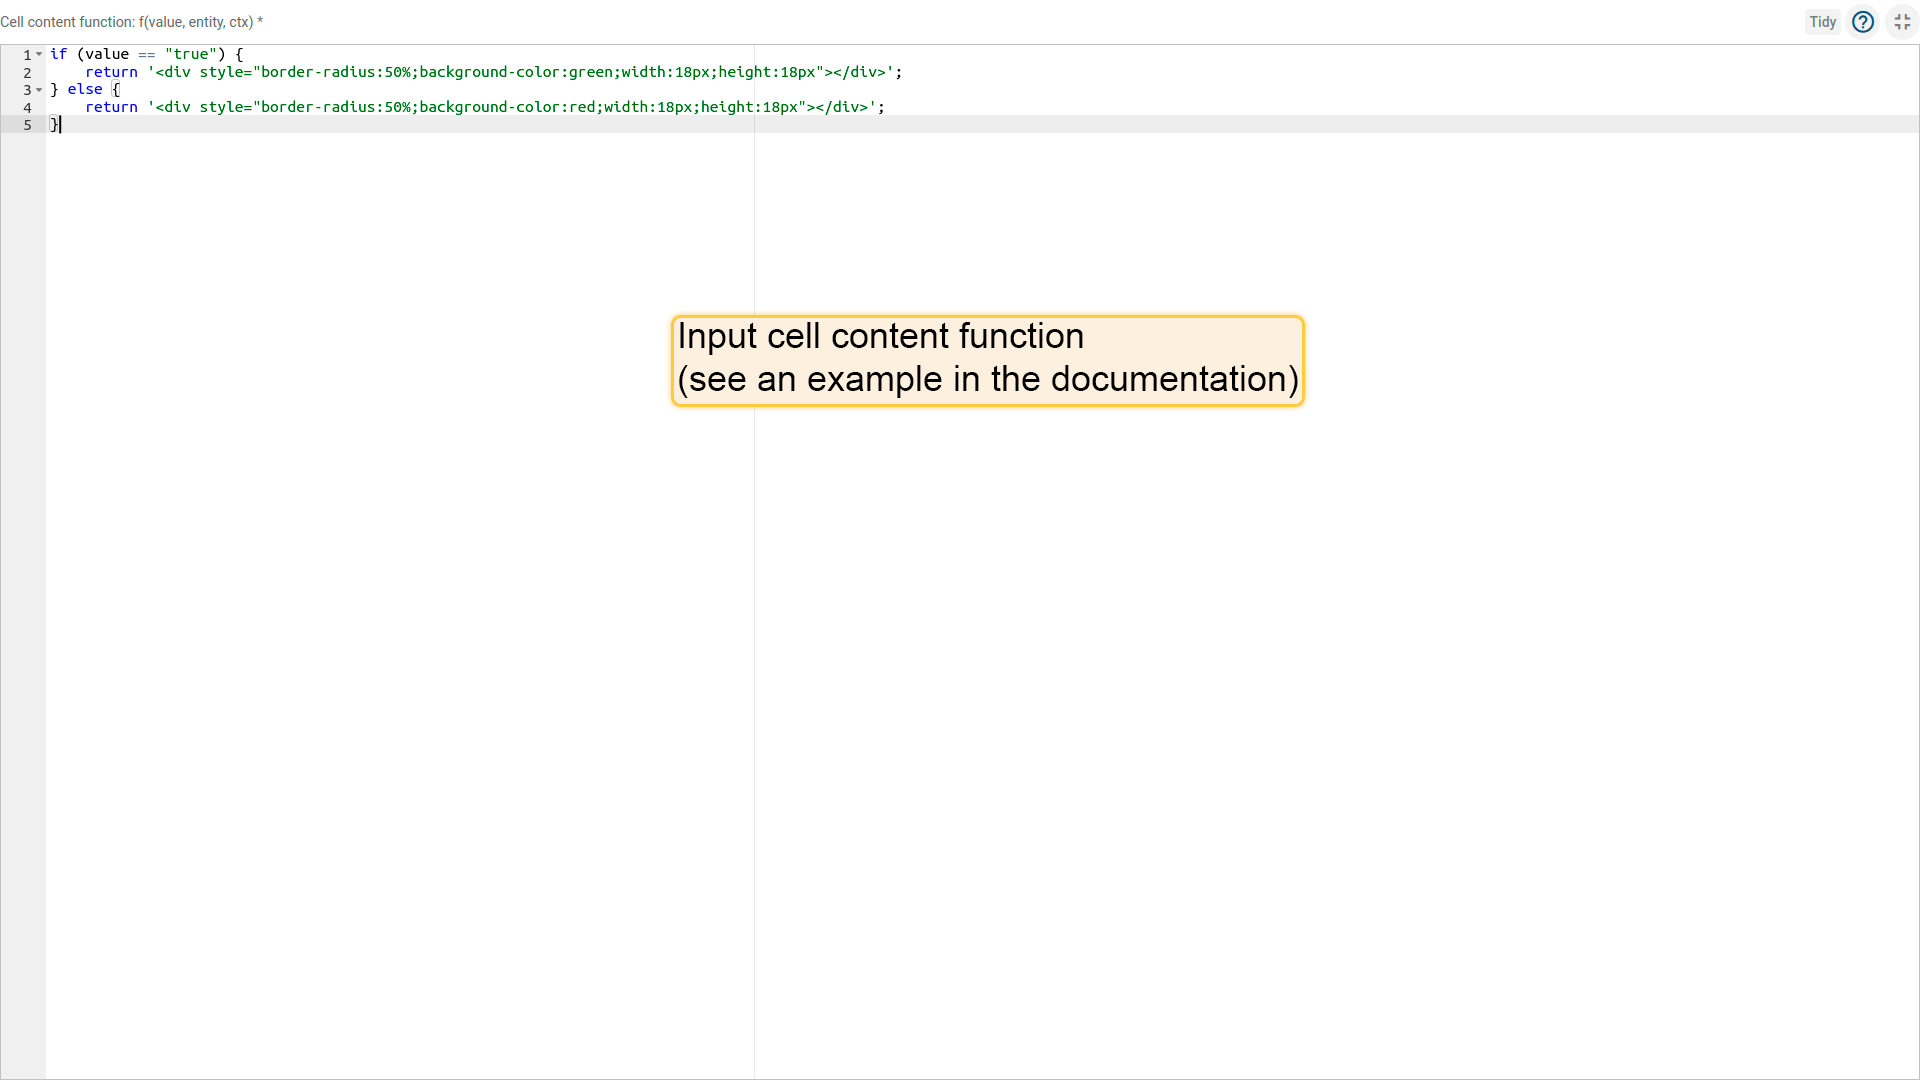Collapse the else block fold arrow on line 3
This screenshot has width=1920, height=1080.
(39, 90)
